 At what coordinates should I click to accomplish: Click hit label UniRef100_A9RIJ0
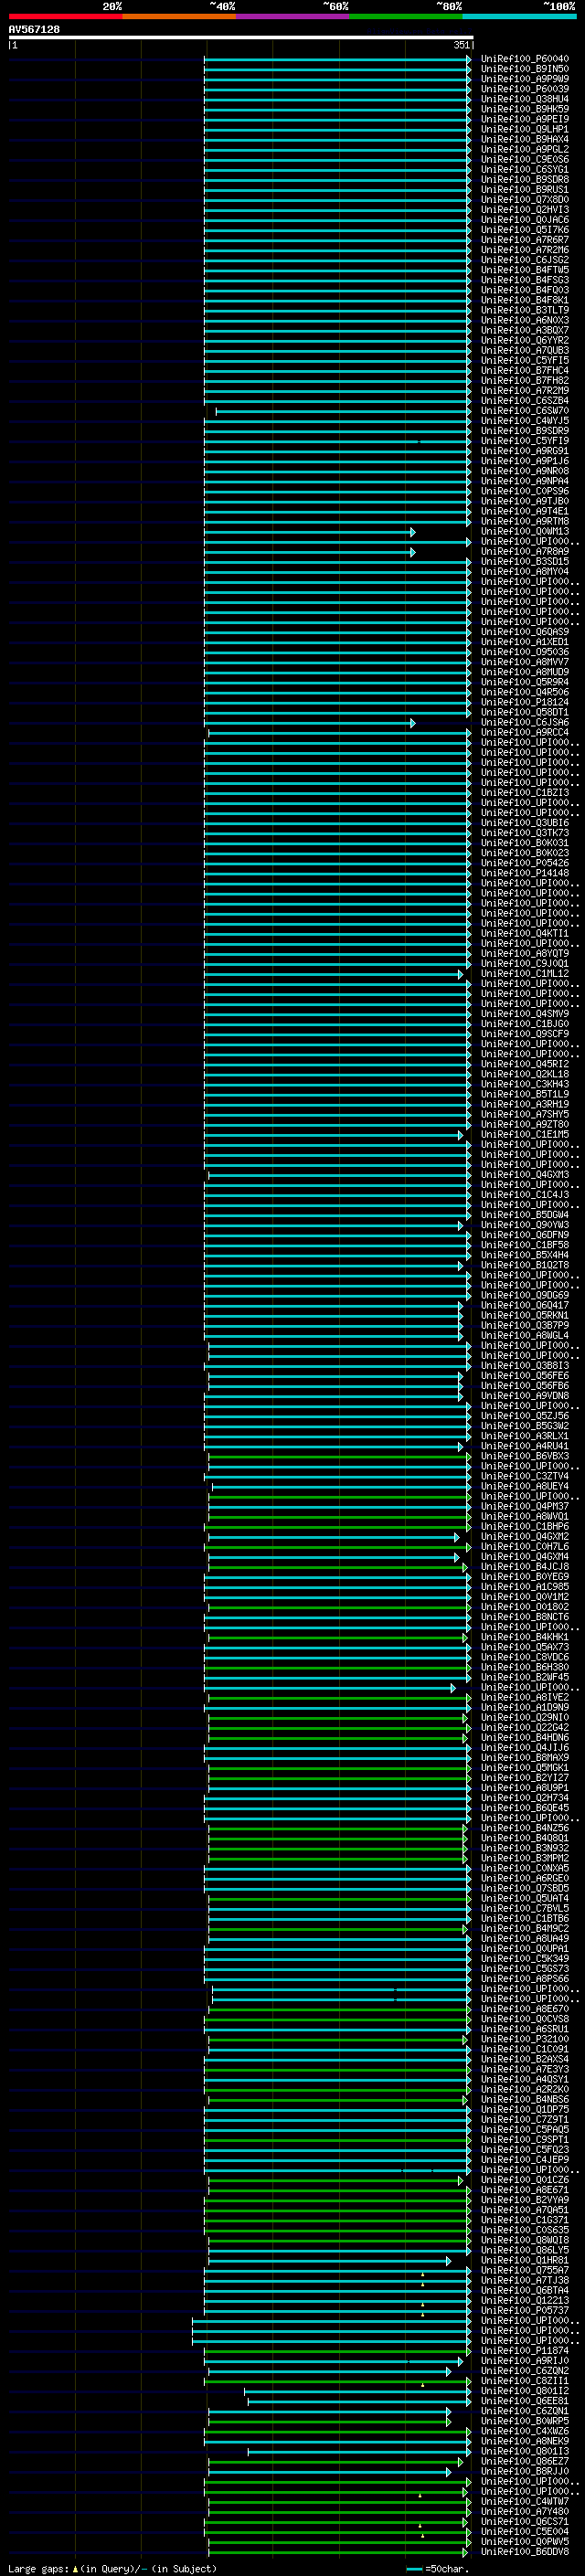(x=524, y=2361)
